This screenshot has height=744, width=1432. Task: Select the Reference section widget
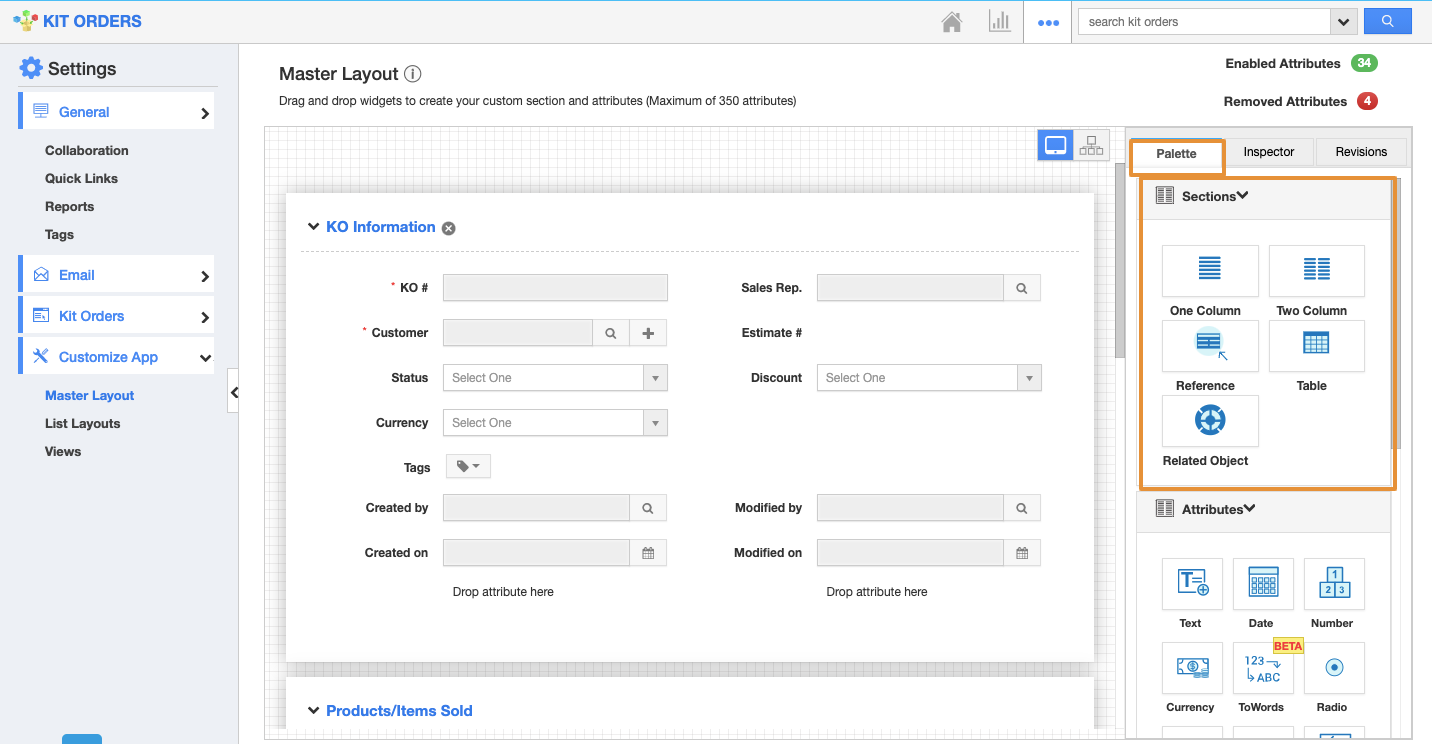tap(1210, 346)
